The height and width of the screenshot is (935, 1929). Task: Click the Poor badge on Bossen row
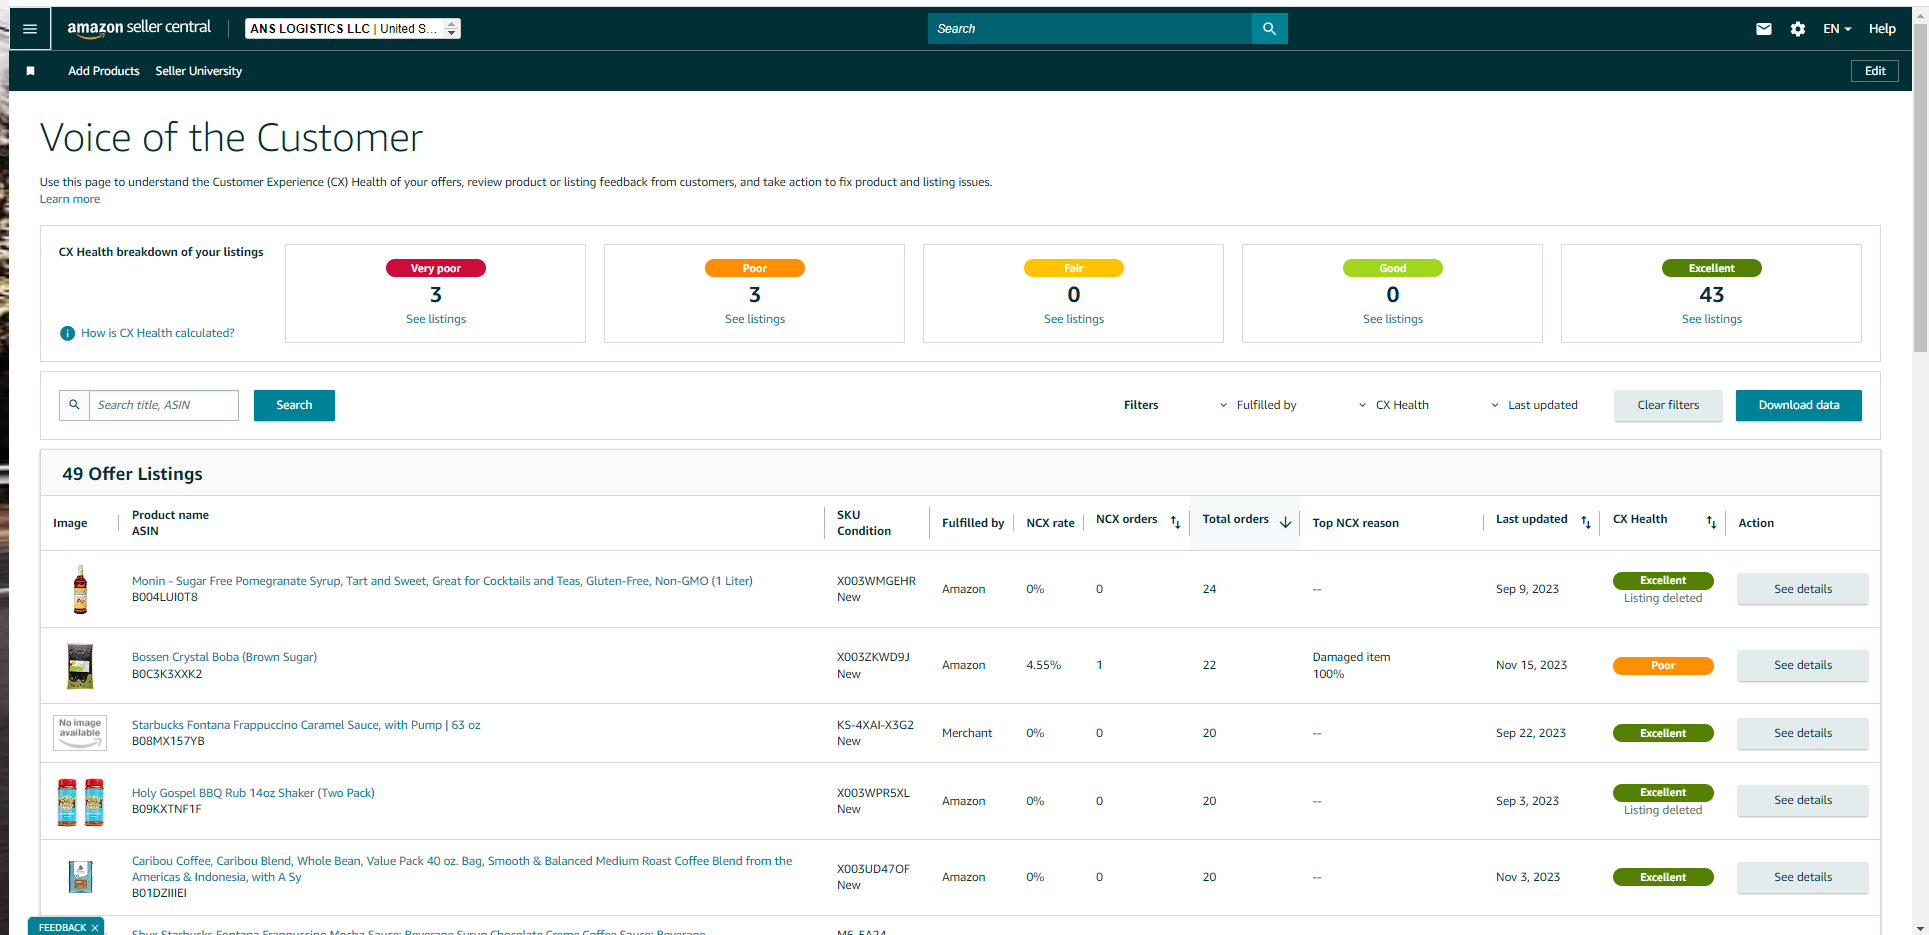tap(1663, 666)
